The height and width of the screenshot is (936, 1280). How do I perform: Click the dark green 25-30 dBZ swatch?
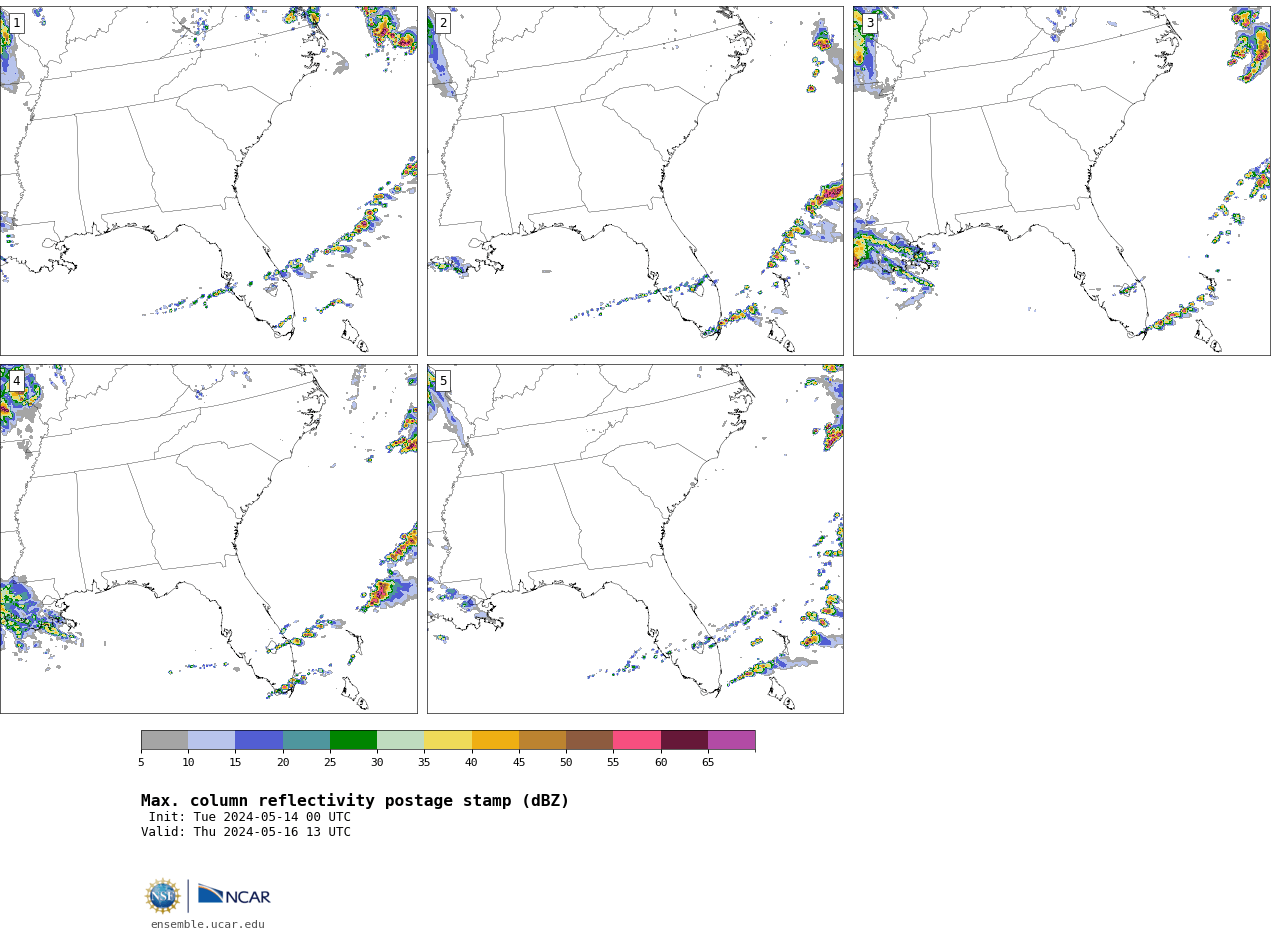[353, 740]
